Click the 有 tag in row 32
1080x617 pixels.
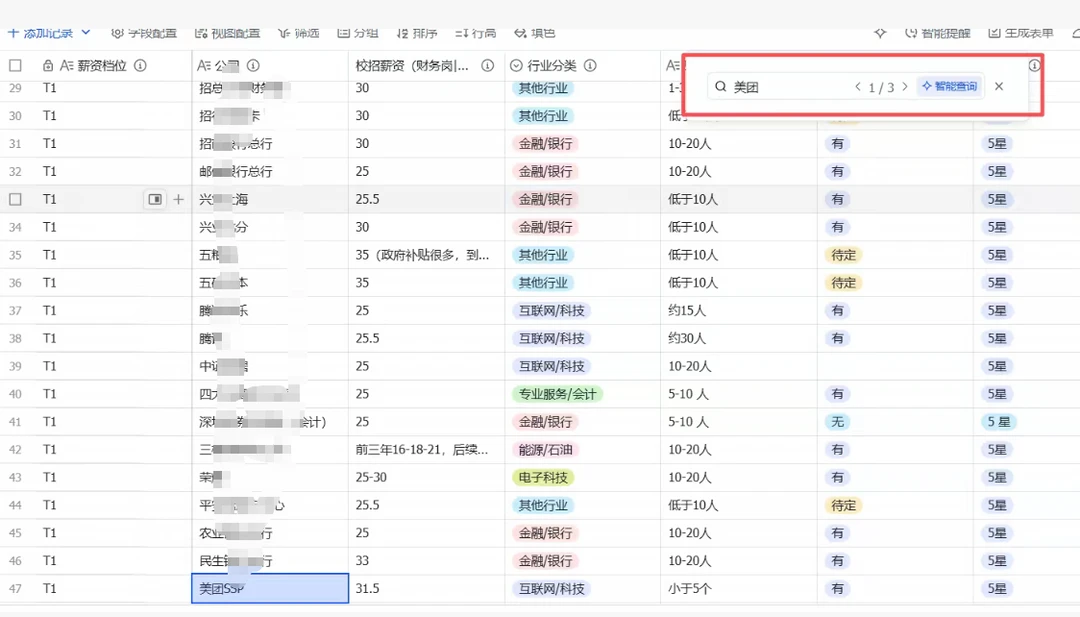[x=837, y=171]
